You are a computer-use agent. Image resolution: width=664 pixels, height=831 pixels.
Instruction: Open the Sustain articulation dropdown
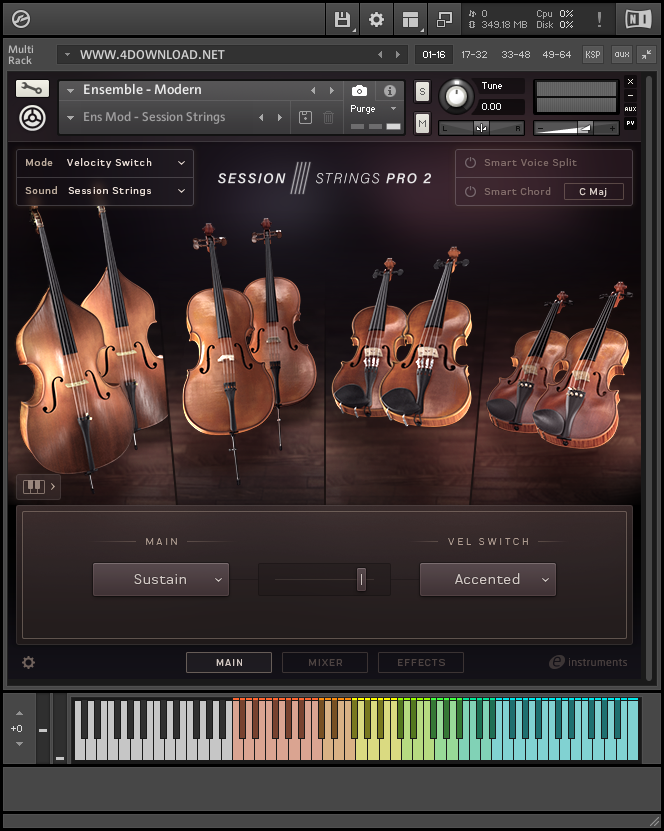pyautogui.click(x=161, y=579)
